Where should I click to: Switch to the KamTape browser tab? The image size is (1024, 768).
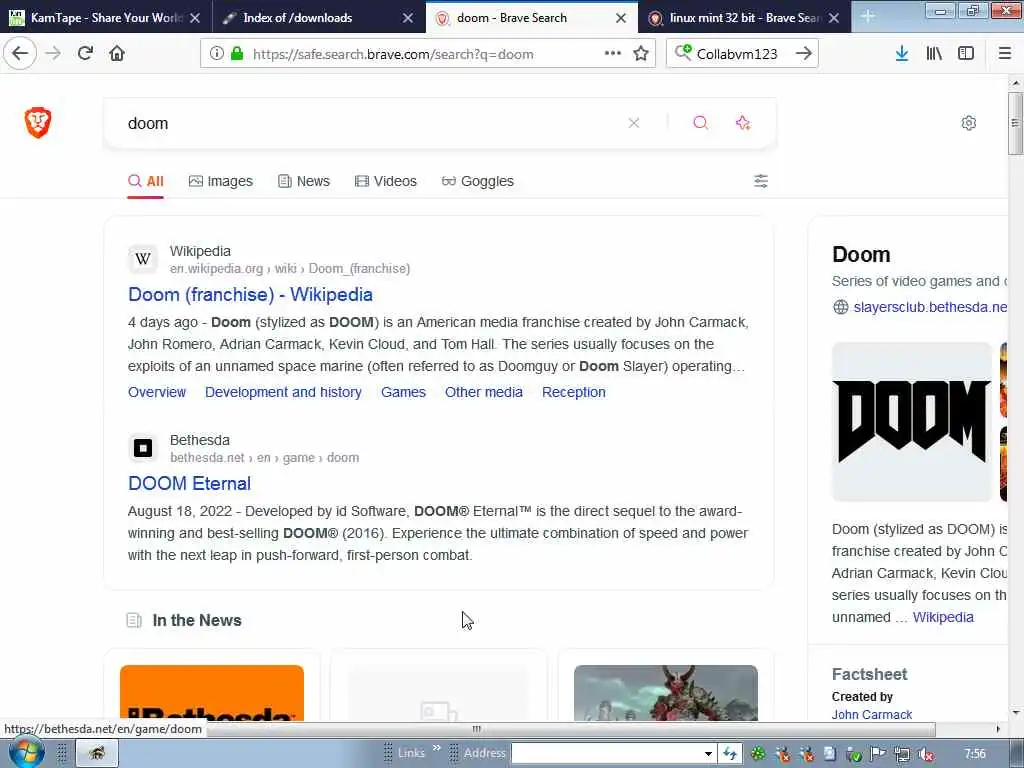pyautogui.click(x=106, y=18)
